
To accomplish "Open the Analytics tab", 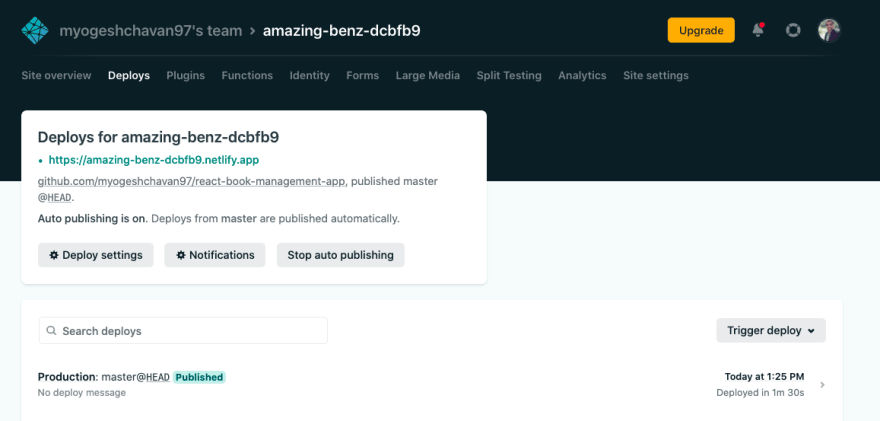I will (x=582, y=75).
